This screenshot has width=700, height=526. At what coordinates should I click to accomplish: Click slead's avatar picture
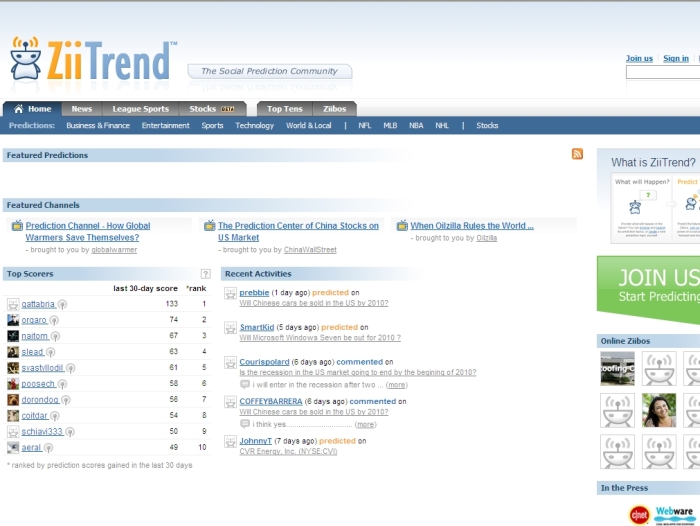tap(13, 352)
